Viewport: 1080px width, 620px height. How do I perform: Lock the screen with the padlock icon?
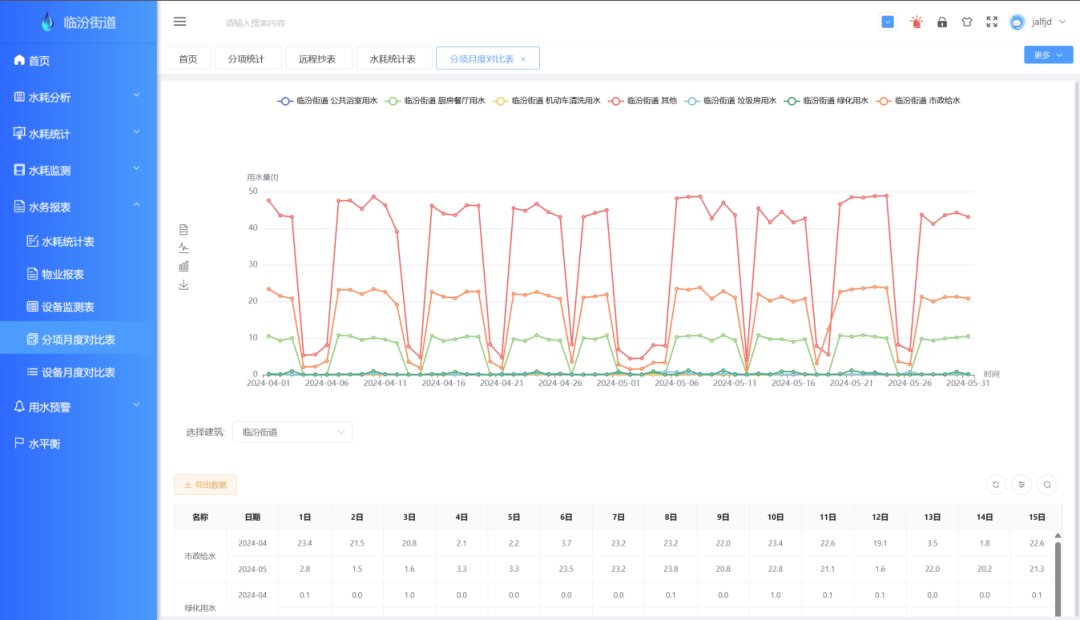pos(942,22)
